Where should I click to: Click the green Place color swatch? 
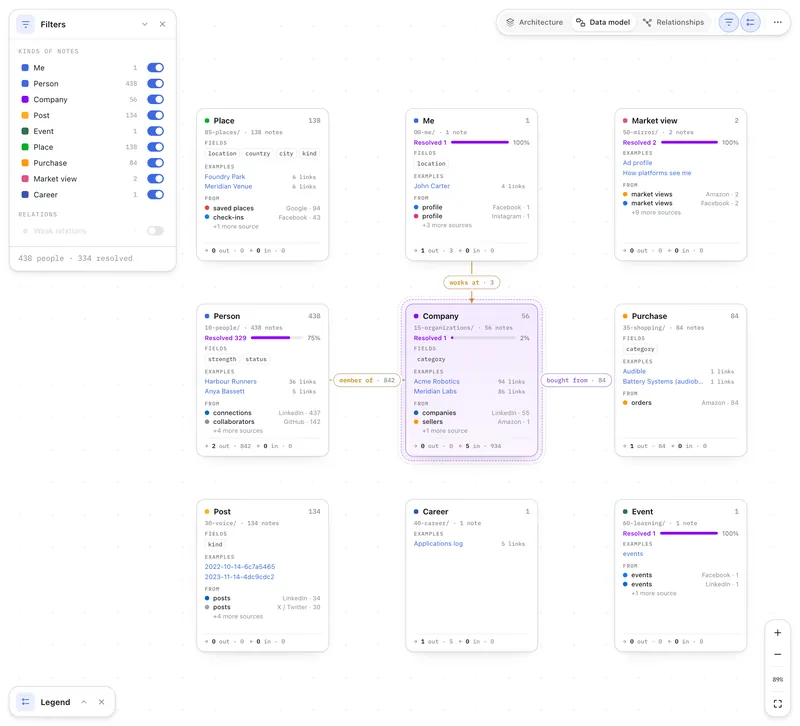(x=25, y=146)
